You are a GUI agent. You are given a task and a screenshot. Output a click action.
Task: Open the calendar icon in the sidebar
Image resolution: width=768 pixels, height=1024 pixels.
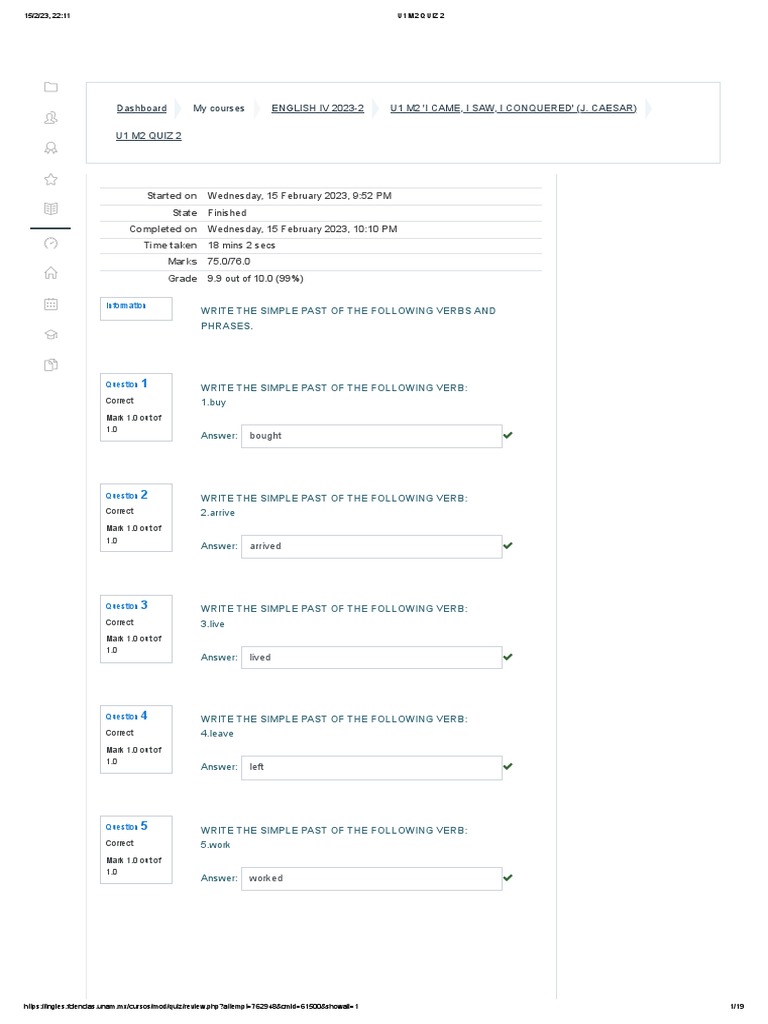click(x=51, y=304)
